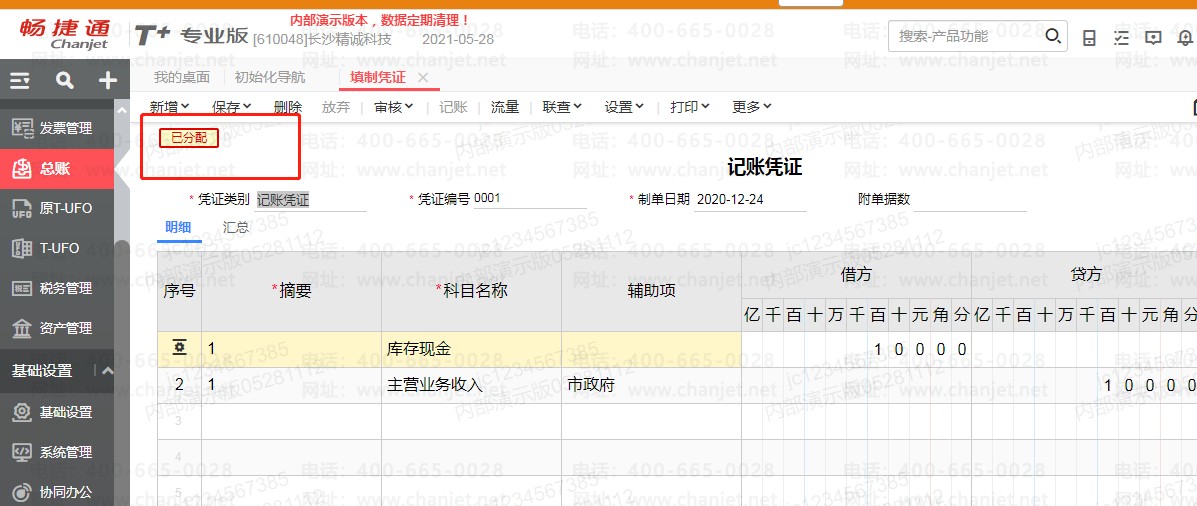
Task: Click the Chanjet 畅捷通 logo
Action: 63,34
